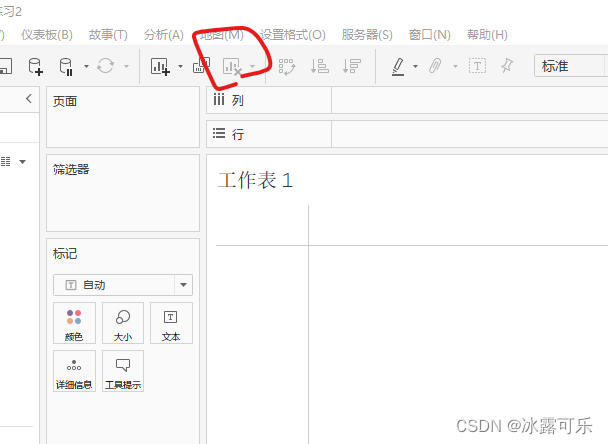This screenshot has height=444, width=608.
Task: Click the Fix Axes pin icon
Action: point(507,66)
